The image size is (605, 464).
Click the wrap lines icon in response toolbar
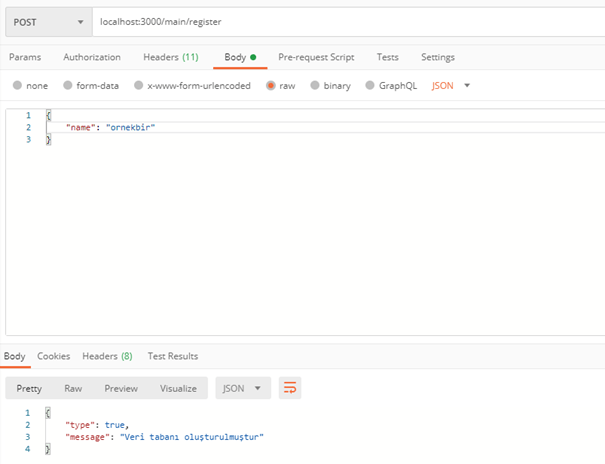click(290, 388)
